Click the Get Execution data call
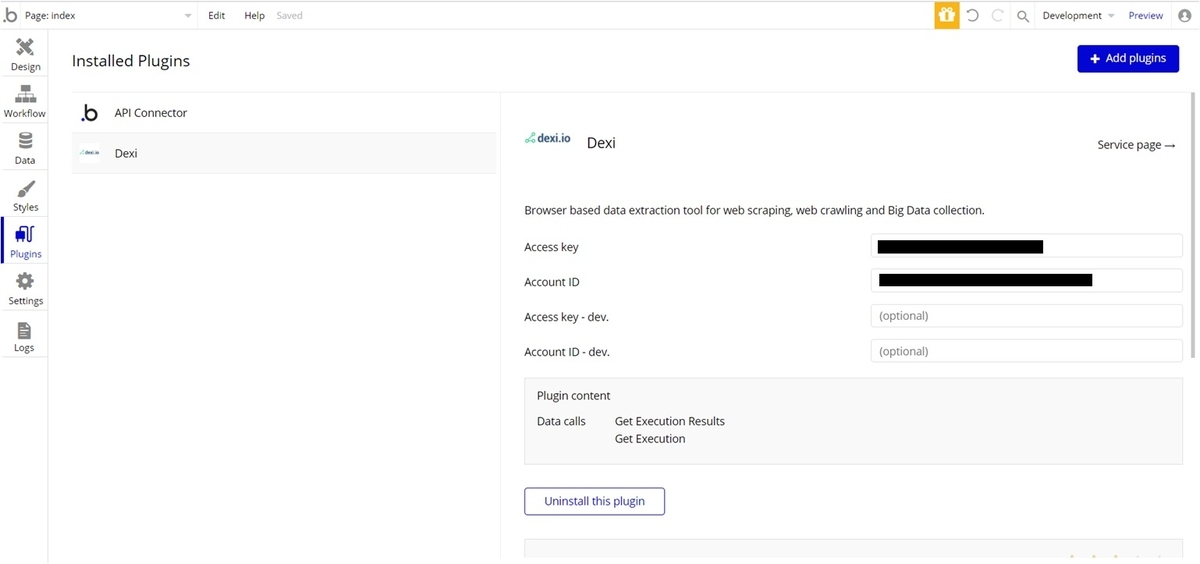Image resolution: width=1200 pixels, height=564 pixels. click(x=650, y=439)
